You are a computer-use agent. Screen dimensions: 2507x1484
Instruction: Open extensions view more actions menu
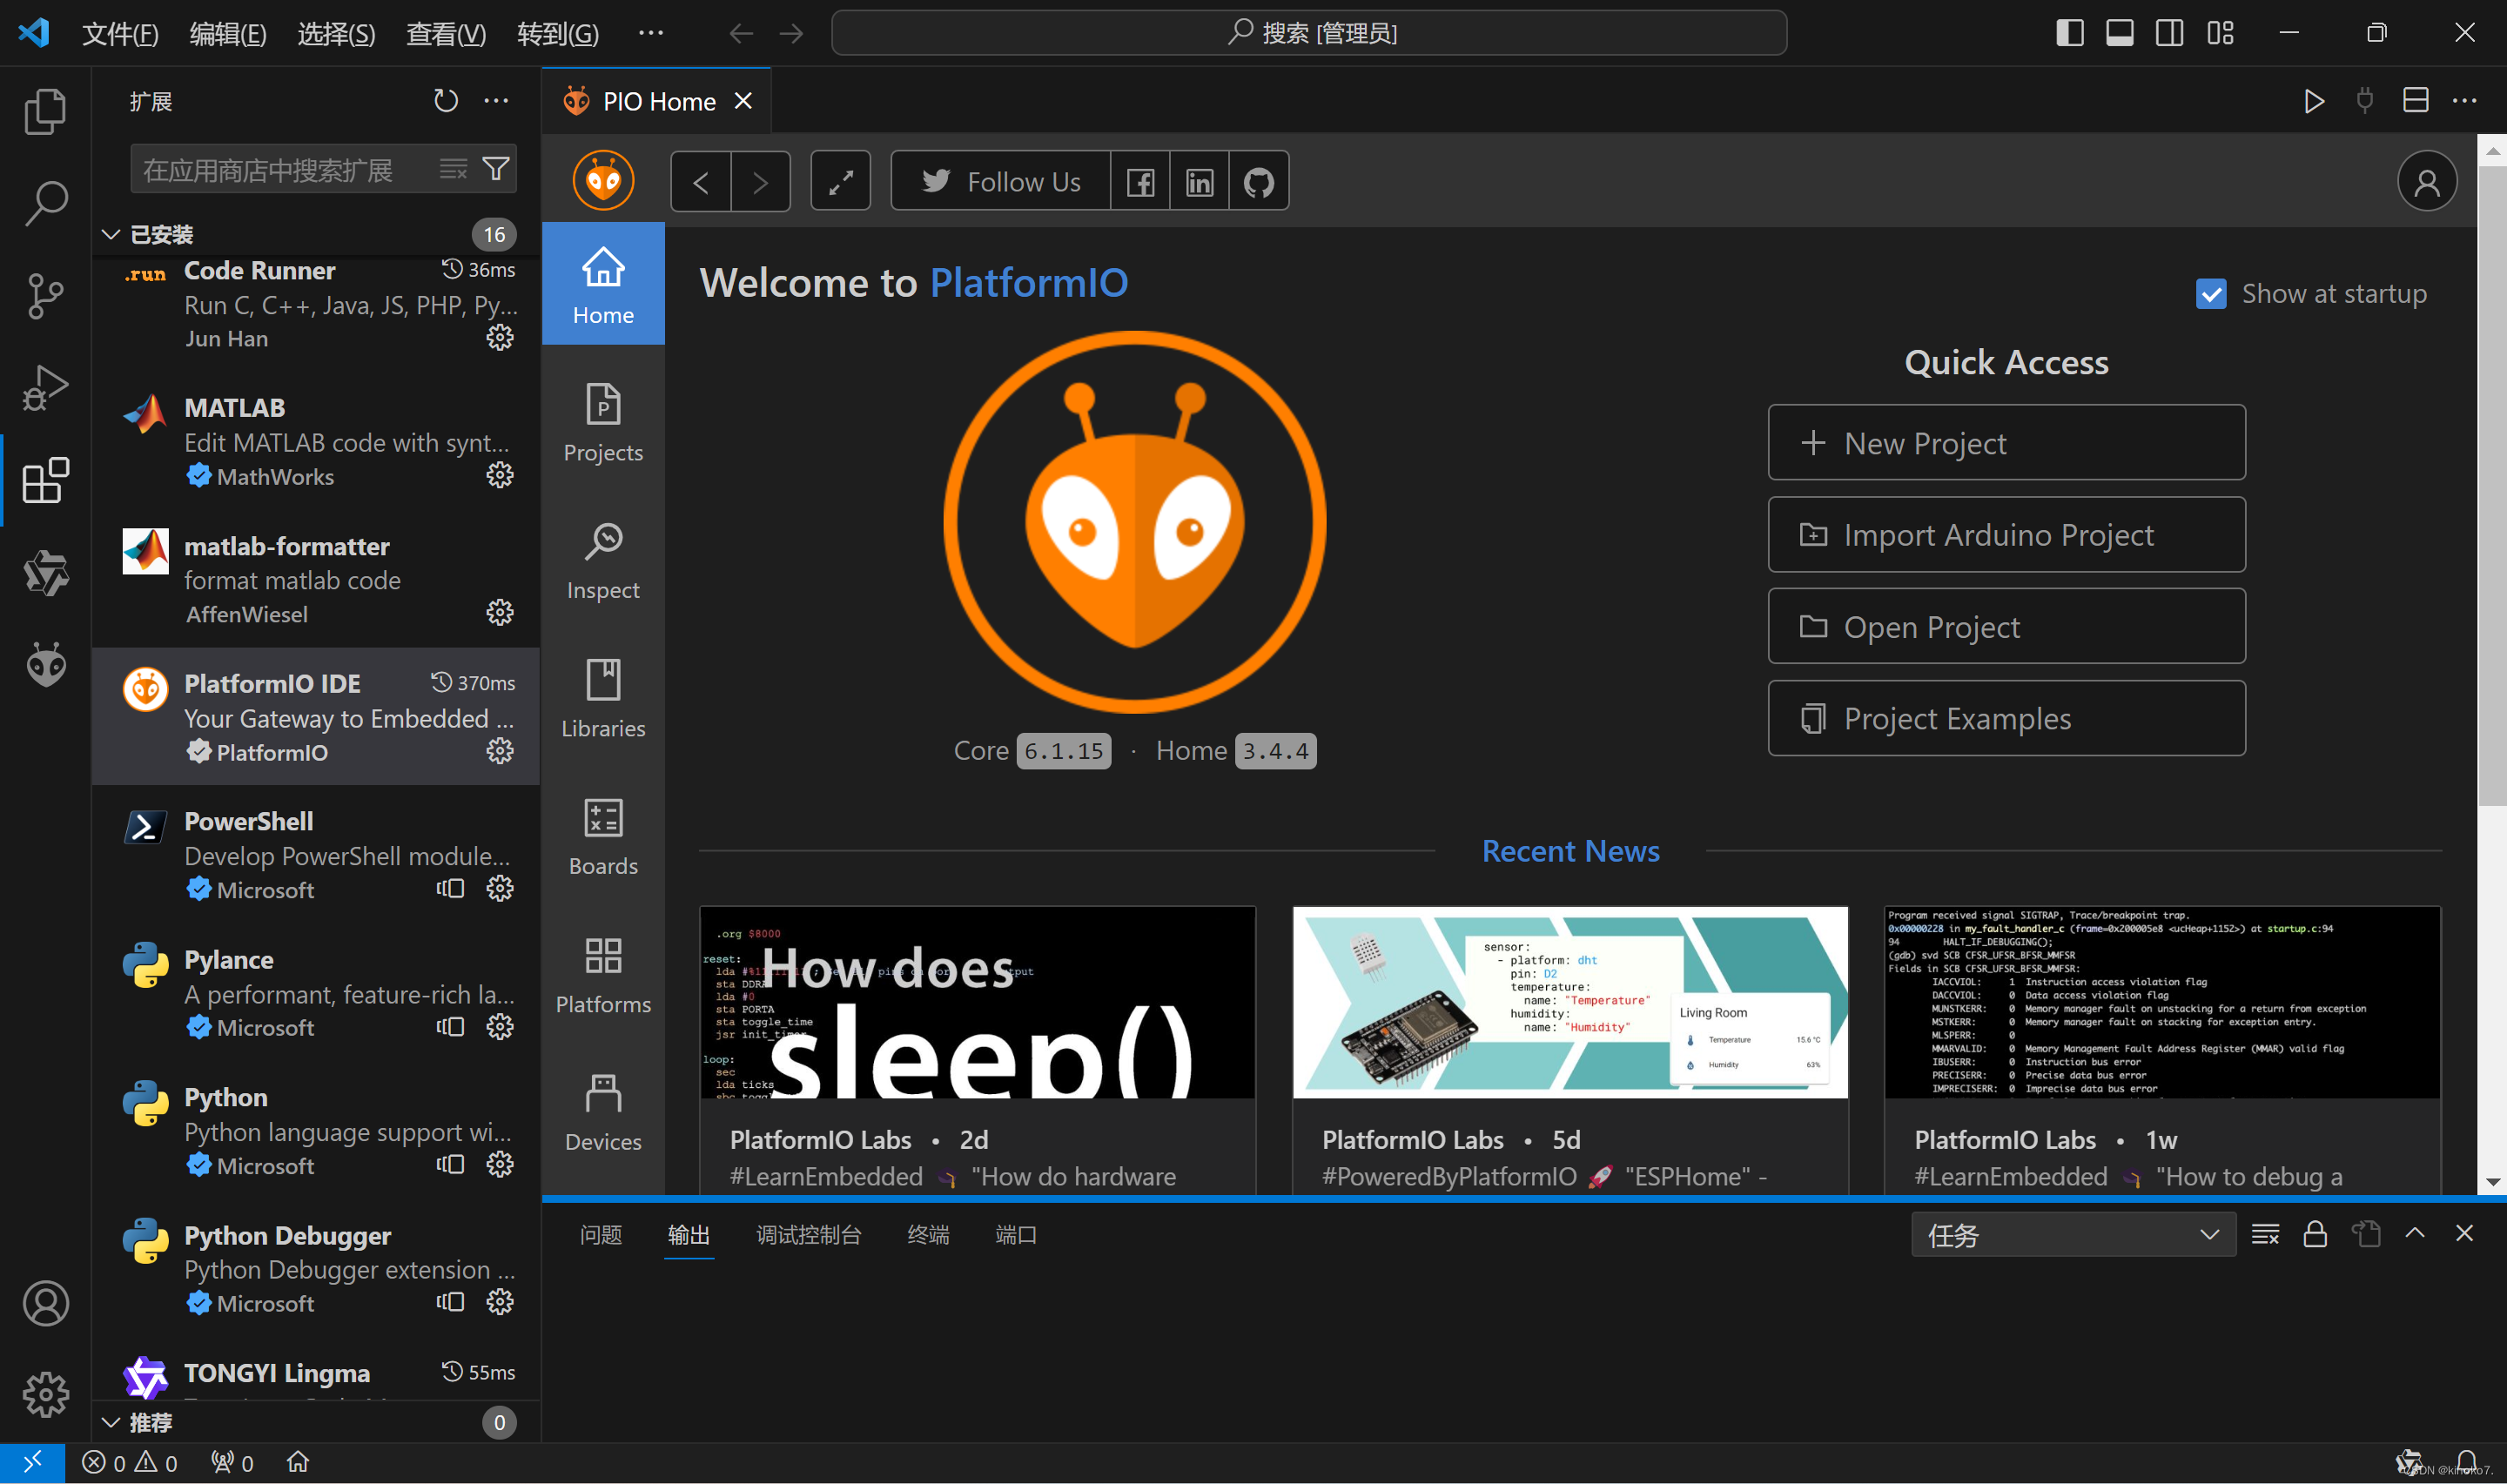click(496, 101)
